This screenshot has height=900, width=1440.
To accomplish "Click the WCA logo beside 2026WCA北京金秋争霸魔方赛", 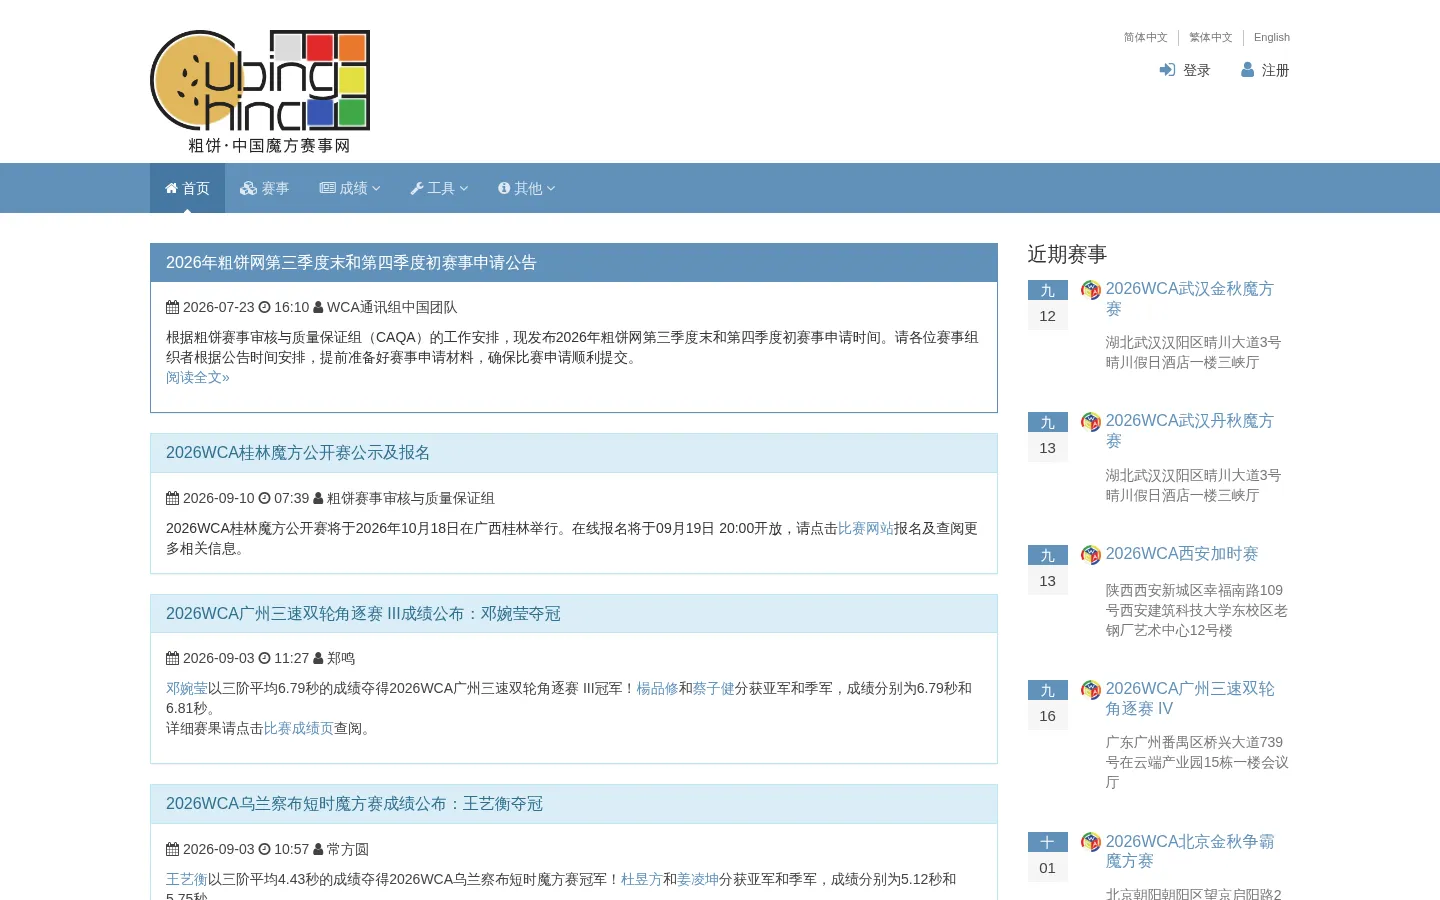I will 1091,843.
